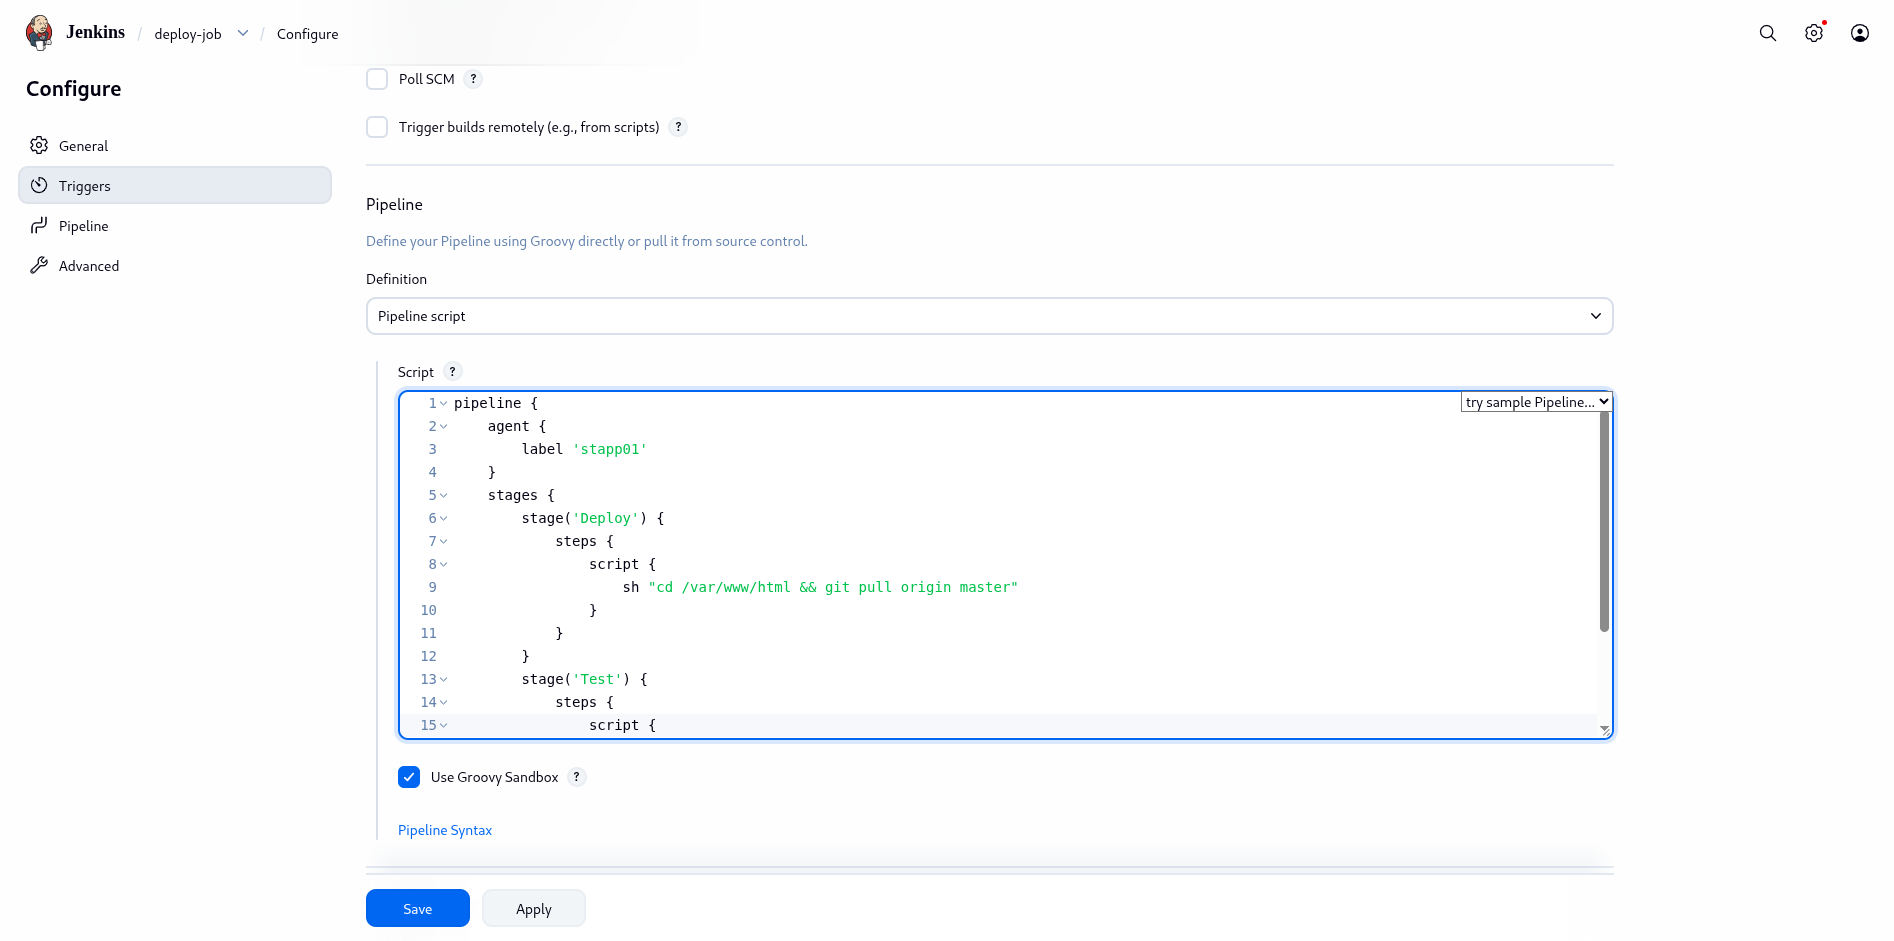Collapse the stages block on line 5
1894x941 pixels.
(x=443, y=495)
